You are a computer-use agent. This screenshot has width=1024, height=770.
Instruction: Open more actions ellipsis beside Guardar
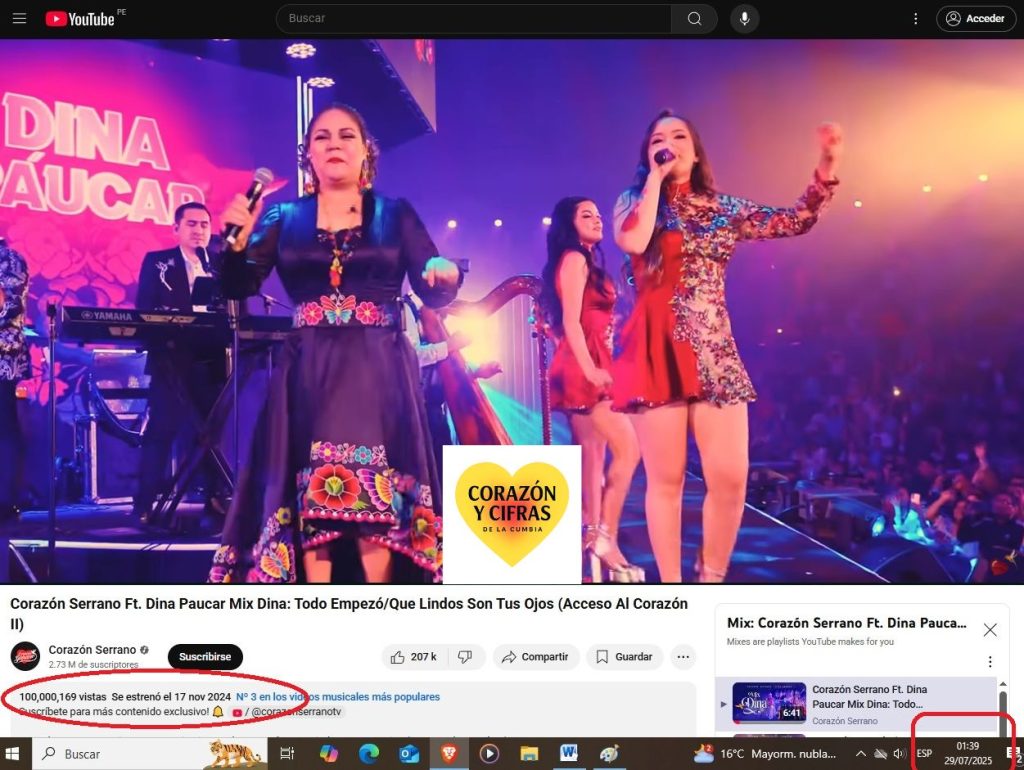(683, 657)
